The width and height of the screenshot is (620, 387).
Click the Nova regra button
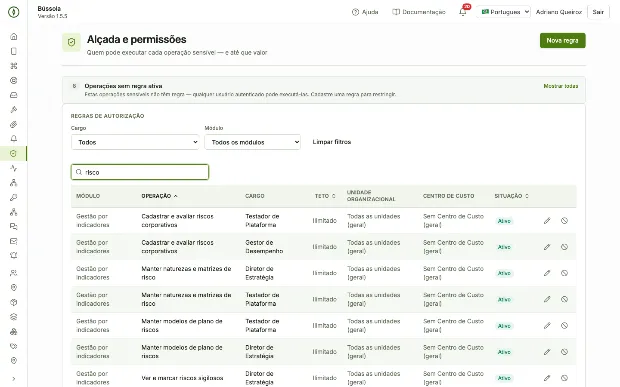point(562,40)
